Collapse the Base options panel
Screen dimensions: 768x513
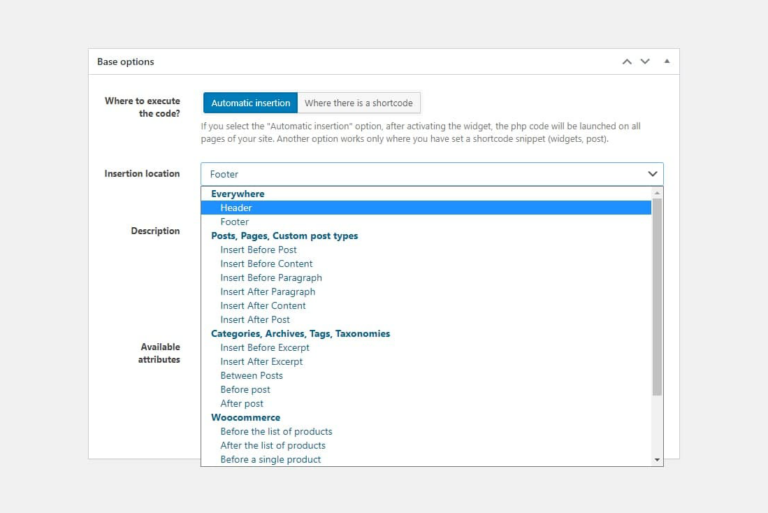pos(666,62)
